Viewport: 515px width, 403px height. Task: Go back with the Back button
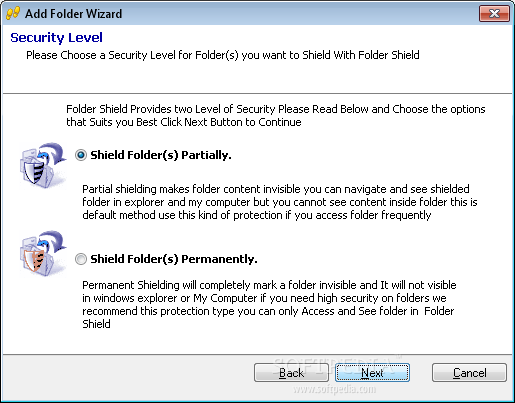click(x=291, y=373)
